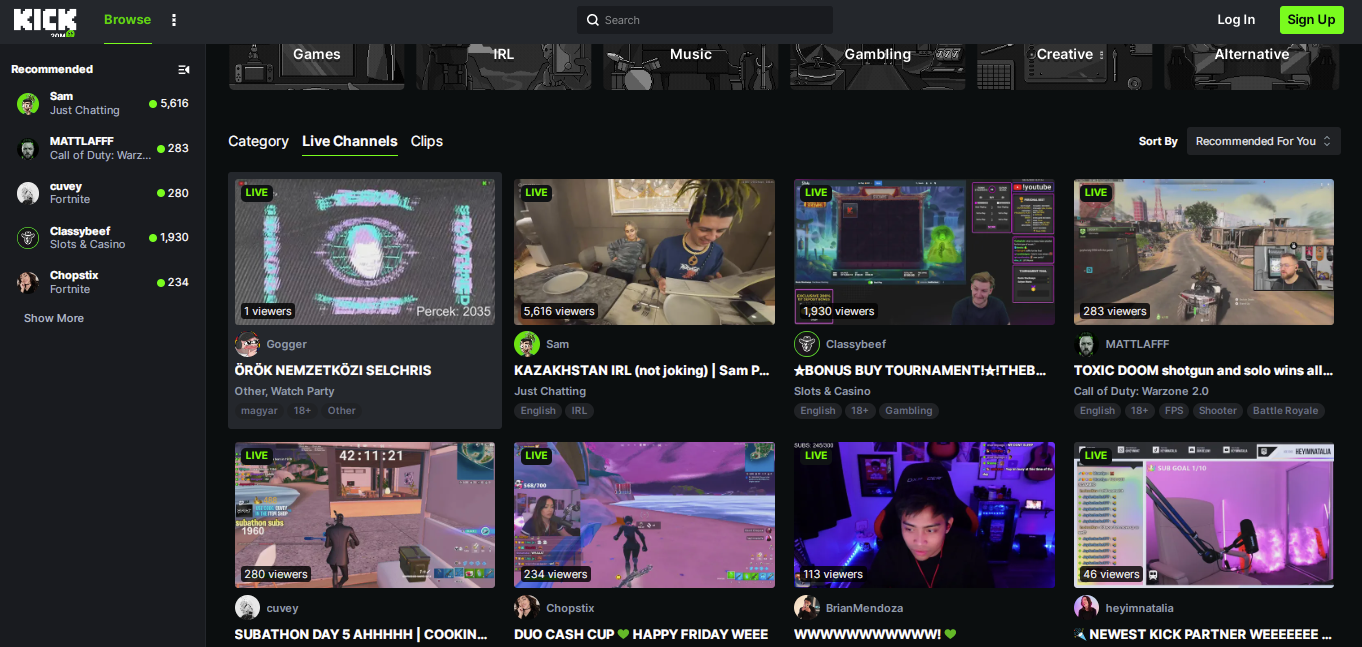Screen dimensions: 1362x647
Task: Click the Log In button
Action: click(x=1236, y=20)
